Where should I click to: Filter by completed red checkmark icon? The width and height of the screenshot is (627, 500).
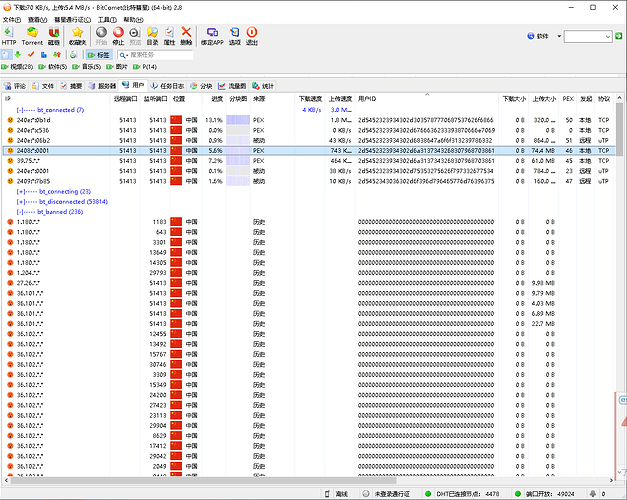click(31, 55)
